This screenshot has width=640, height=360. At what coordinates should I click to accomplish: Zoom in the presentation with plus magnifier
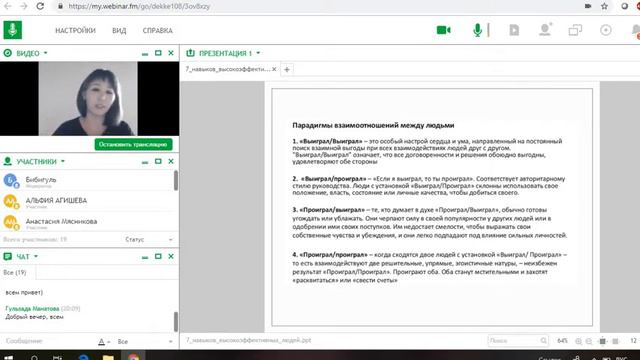coord(578,341)
